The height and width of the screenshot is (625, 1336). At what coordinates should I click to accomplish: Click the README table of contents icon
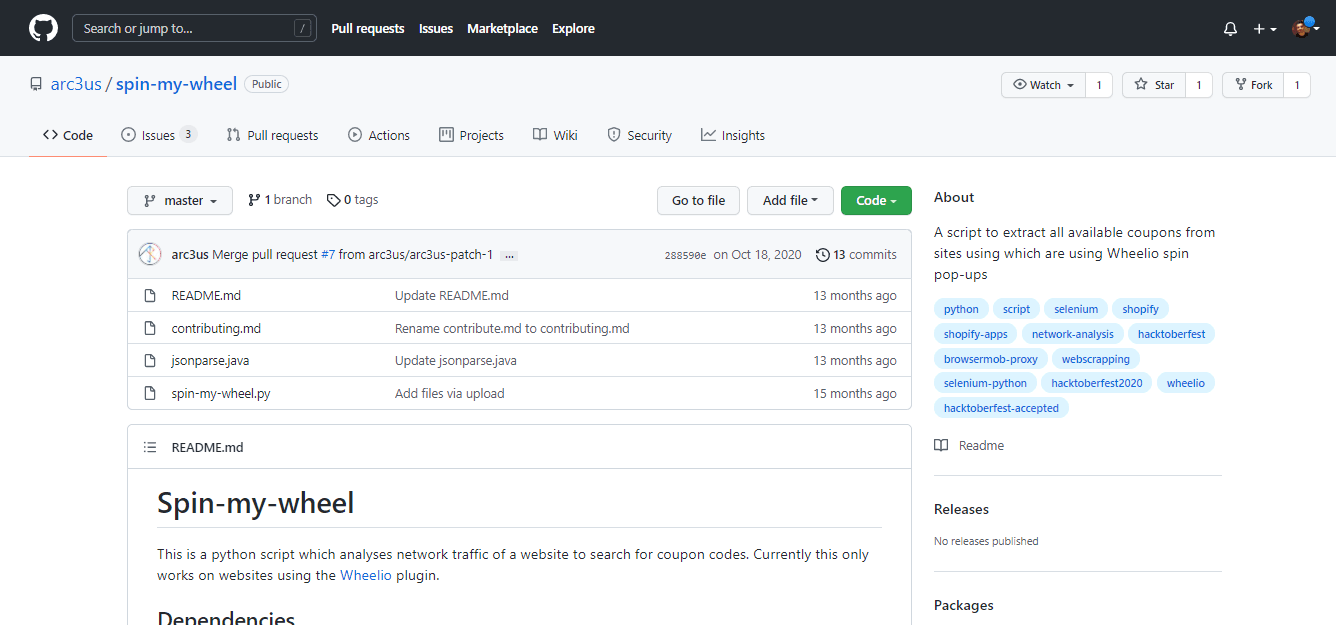(x=150, y=447)
